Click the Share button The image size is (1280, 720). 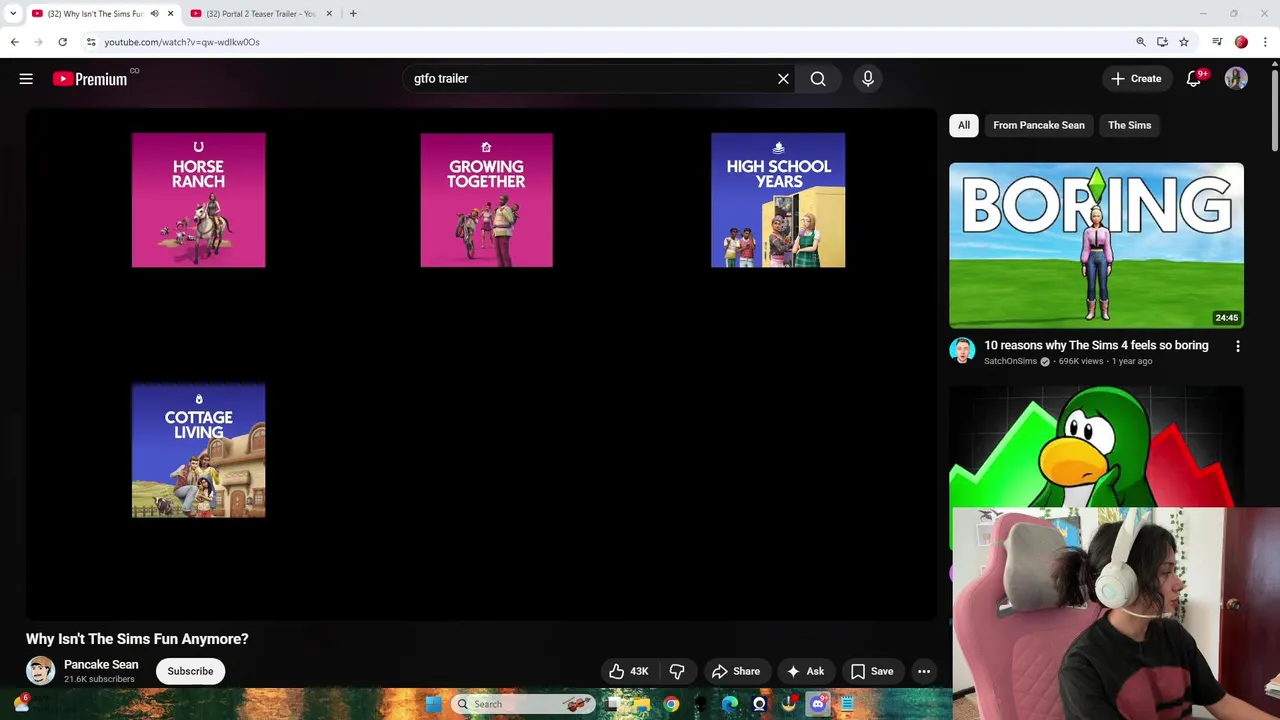click(735, 671)
